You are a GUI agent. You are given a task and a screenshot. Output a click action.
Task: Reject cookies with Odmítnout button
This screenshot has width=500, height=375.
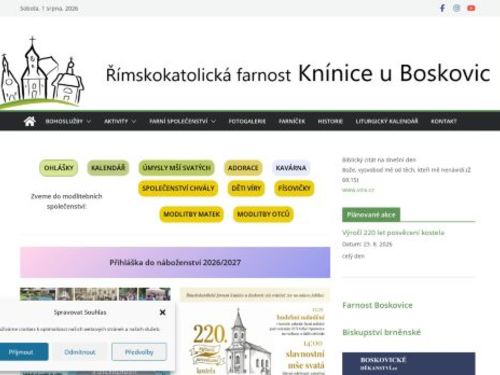pos(80,352)
